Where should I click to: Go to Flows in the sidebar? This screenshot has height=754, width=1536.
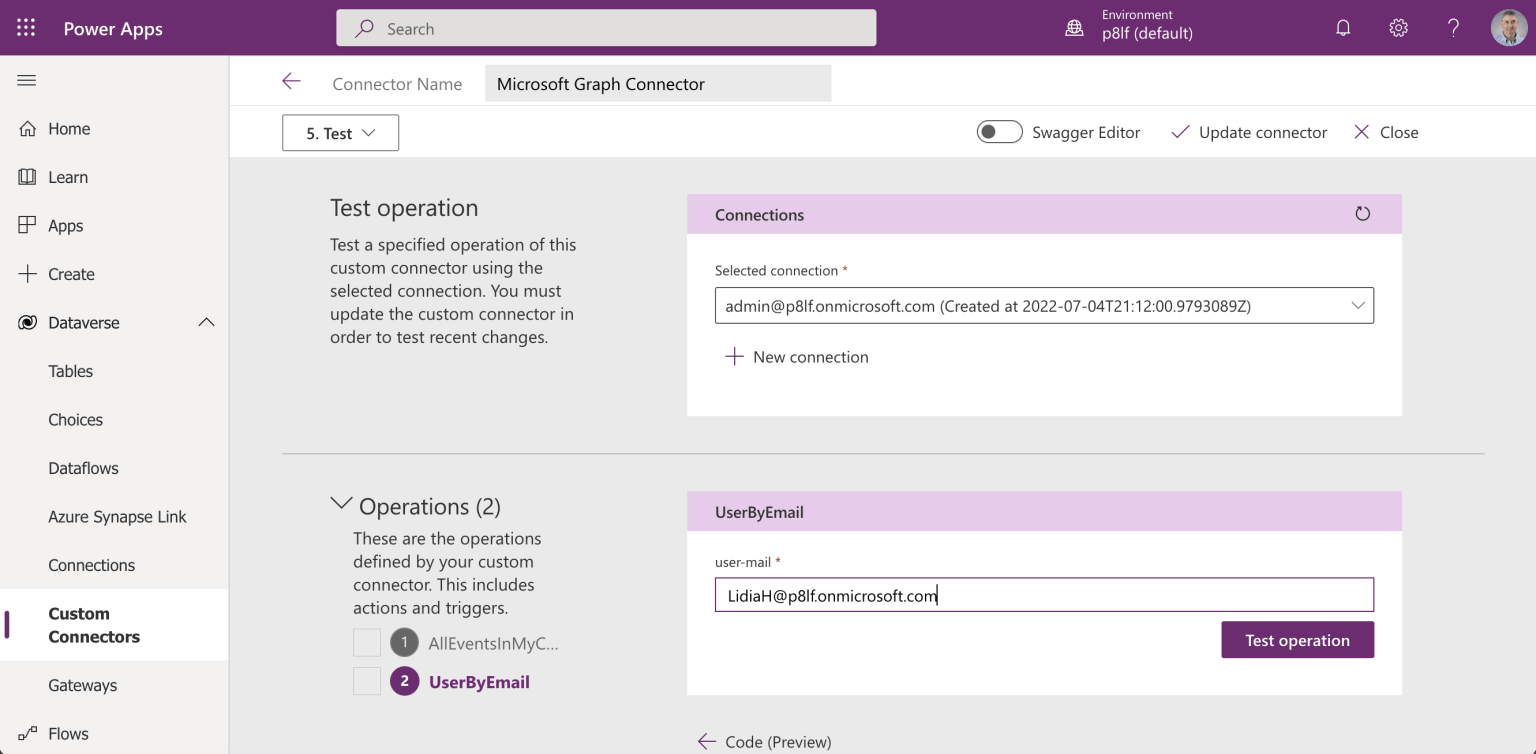coord(68,733)
